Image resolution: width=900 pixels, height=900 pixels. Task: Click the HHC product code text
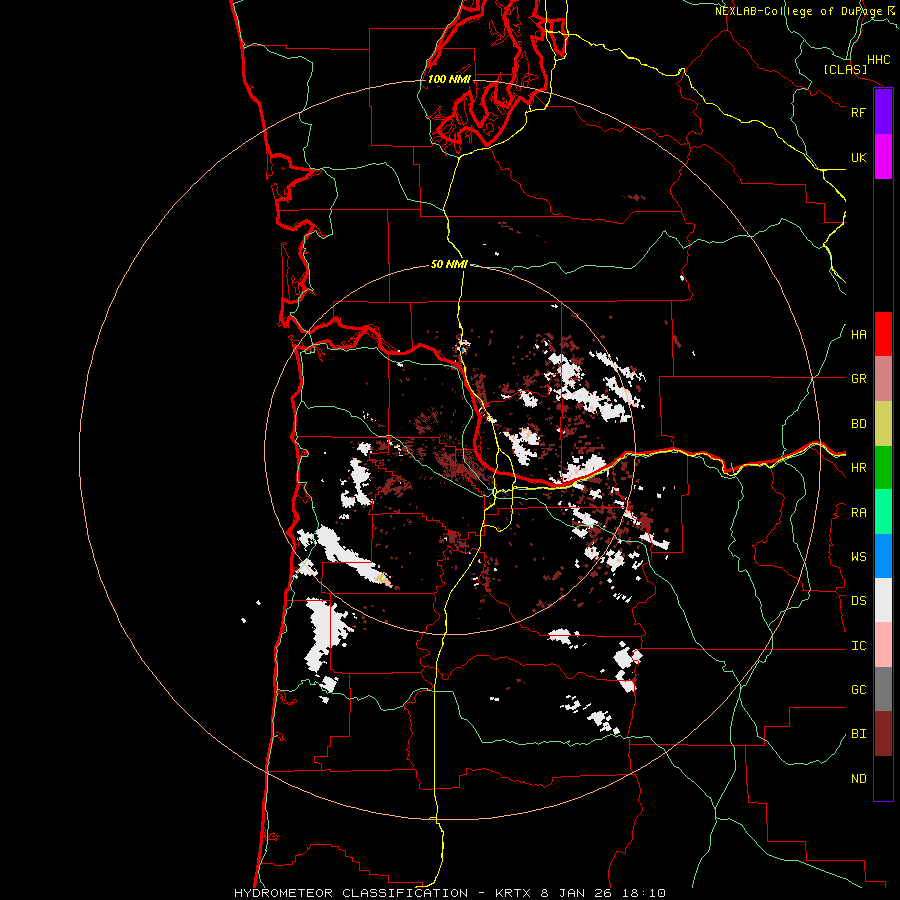878,60
